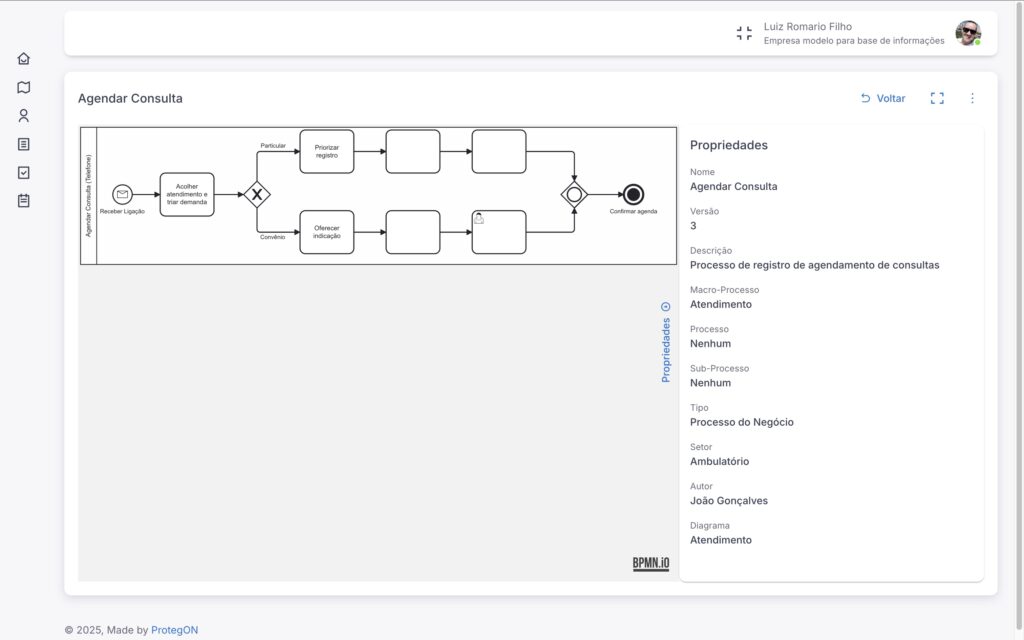Click the Autor value João Gonçalves
1024x640 pixels.
(729, 501)
